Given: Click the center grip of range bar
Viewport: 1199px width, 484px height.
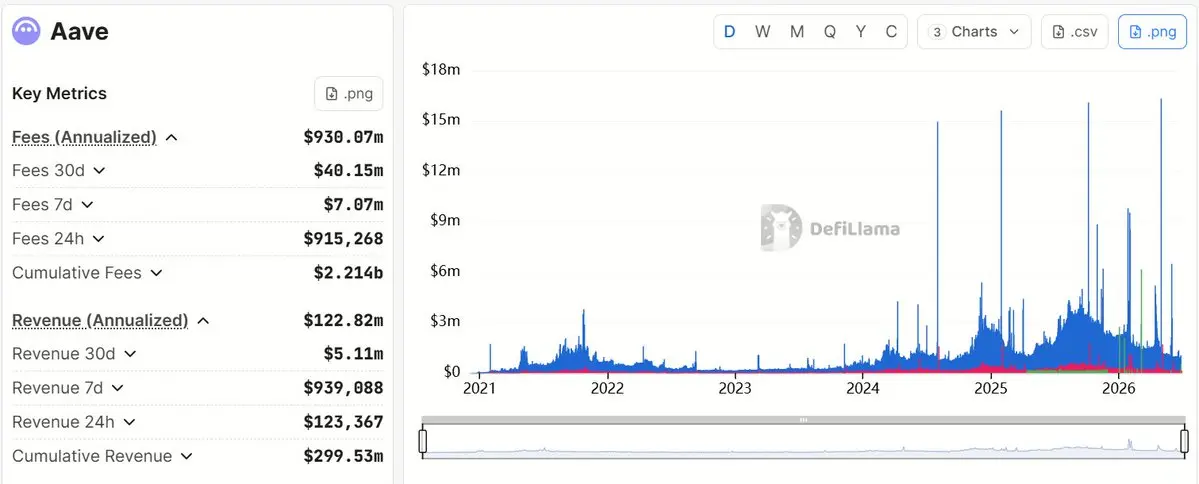Looking at the screenshot, I should [x=803, y=420].
